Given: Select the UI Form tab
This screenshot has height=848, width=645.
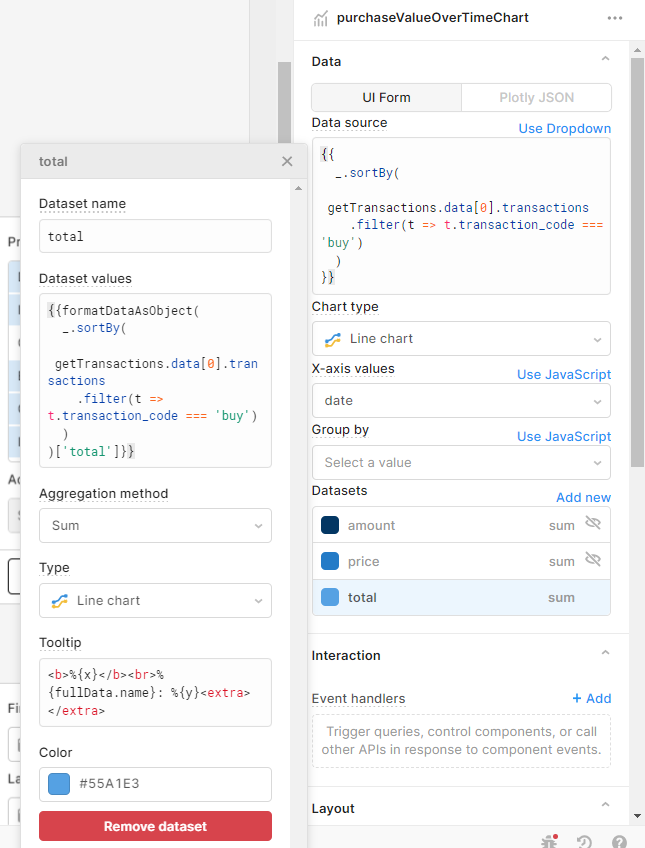Looking at the screenshot, I should click(x=387, y=97).
